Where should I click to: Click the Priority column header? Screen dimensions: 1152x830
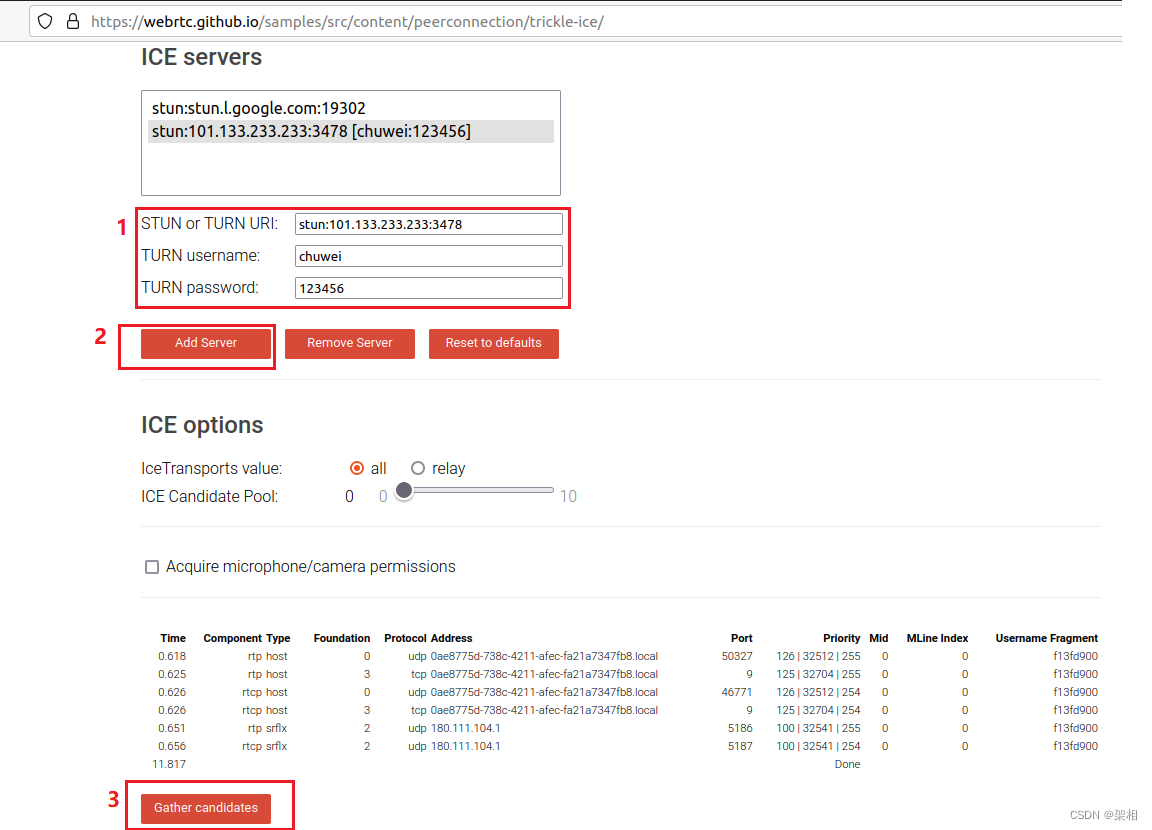[841, 638]
